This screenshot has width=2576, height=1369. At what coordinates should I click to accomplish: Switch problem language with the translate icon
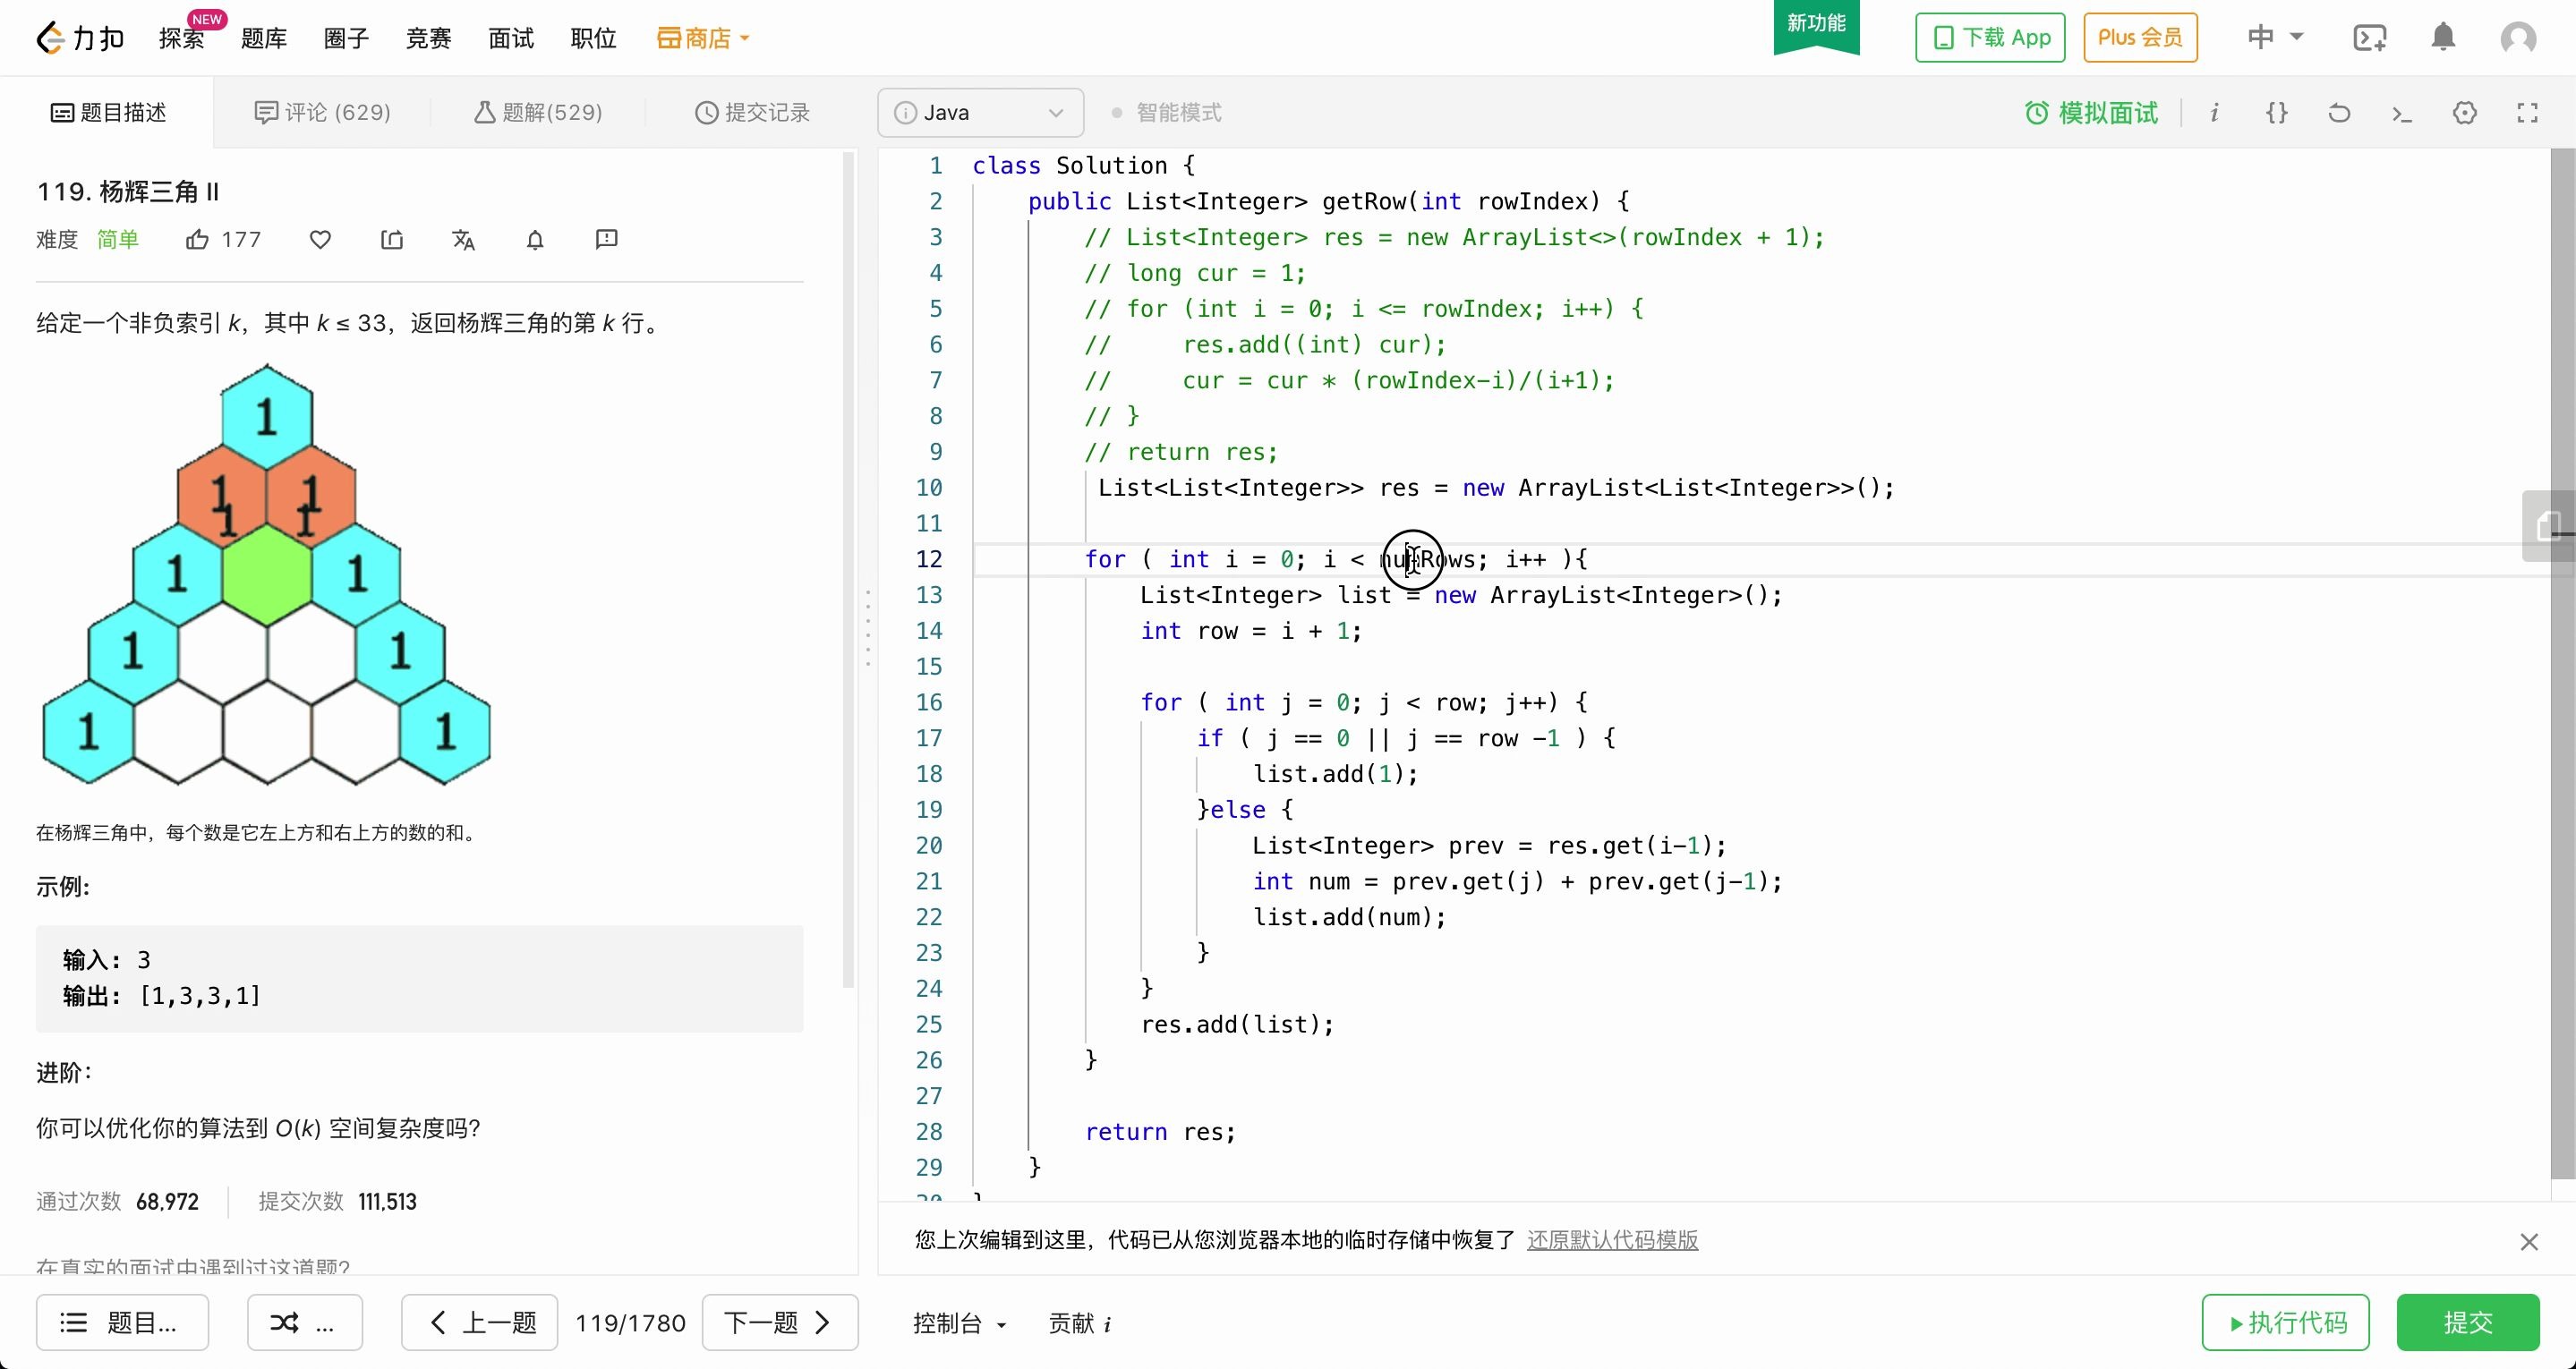(x=463, y=240)
